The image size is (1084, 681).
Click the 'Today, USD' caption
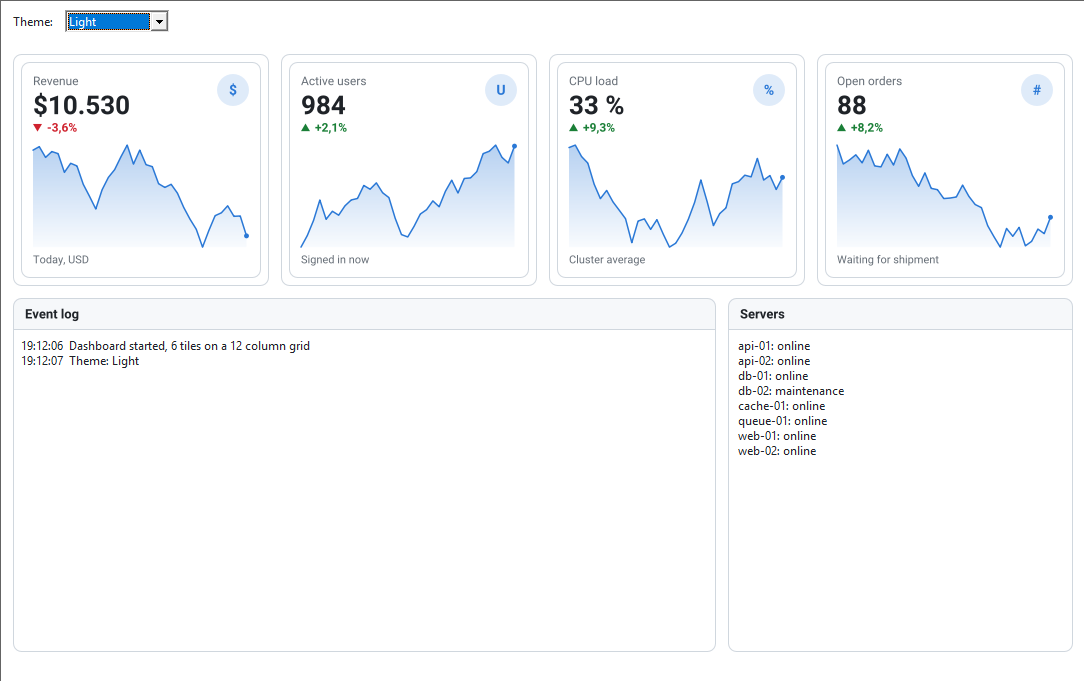click(x=61, y=259)
